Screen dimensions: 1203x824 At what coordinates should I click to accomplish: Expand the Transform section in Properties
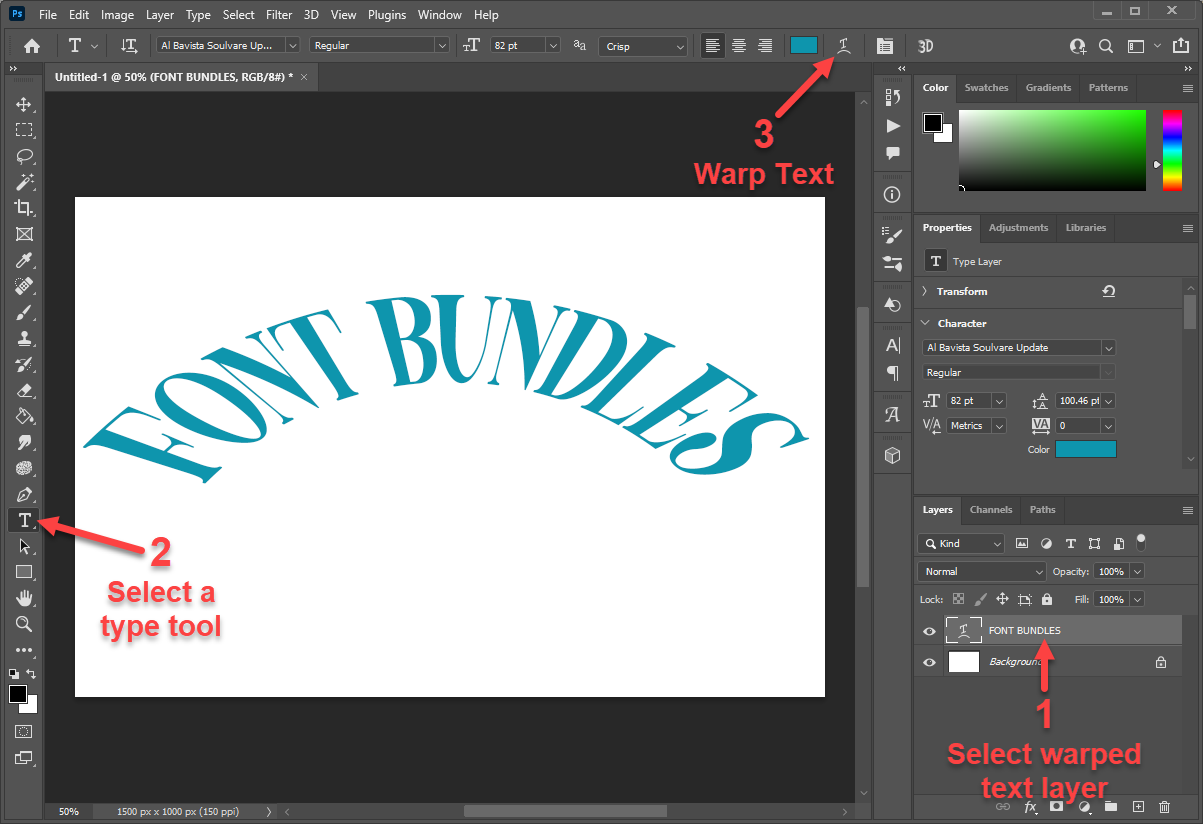(x=923, y=291)
